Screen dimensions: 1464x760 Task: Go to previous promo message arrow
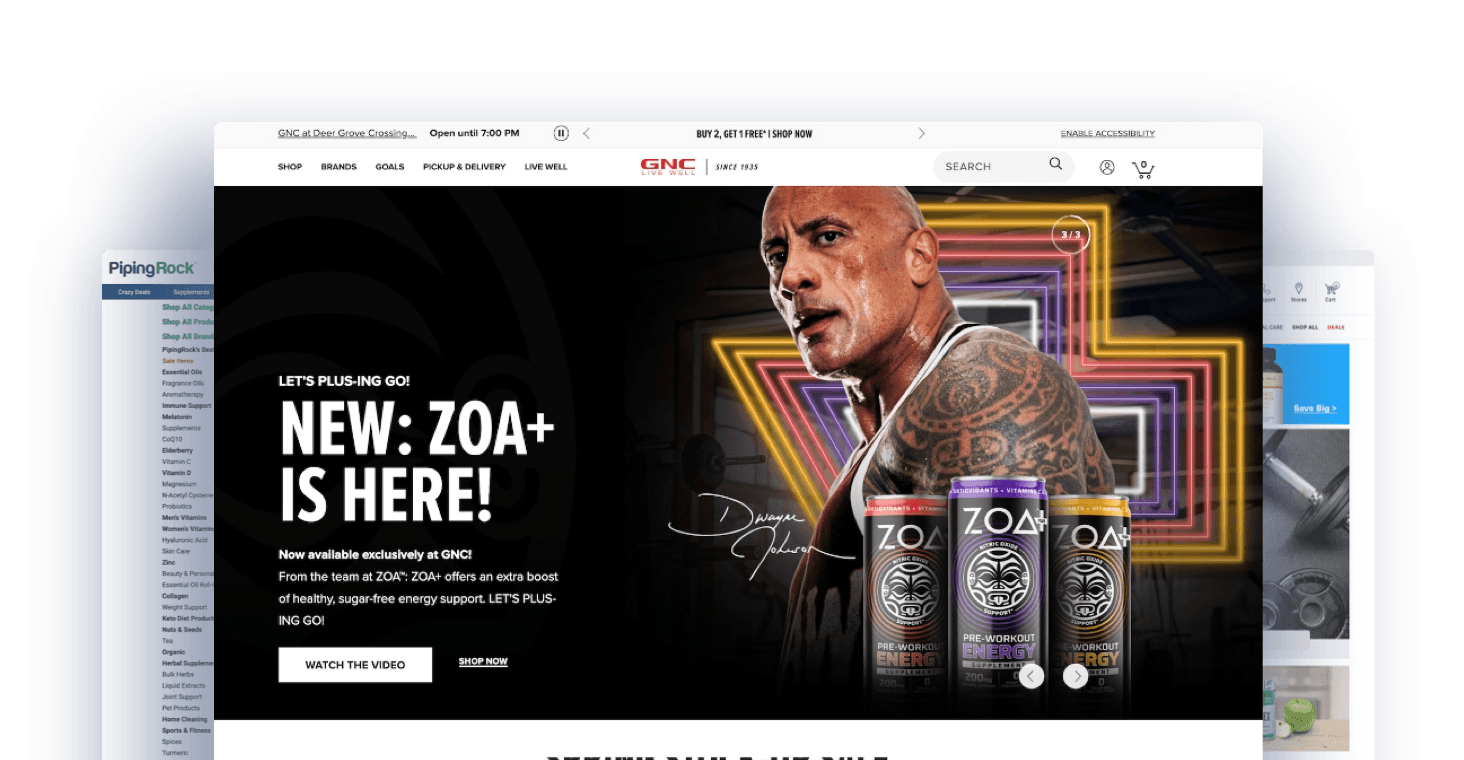point(587,133)
